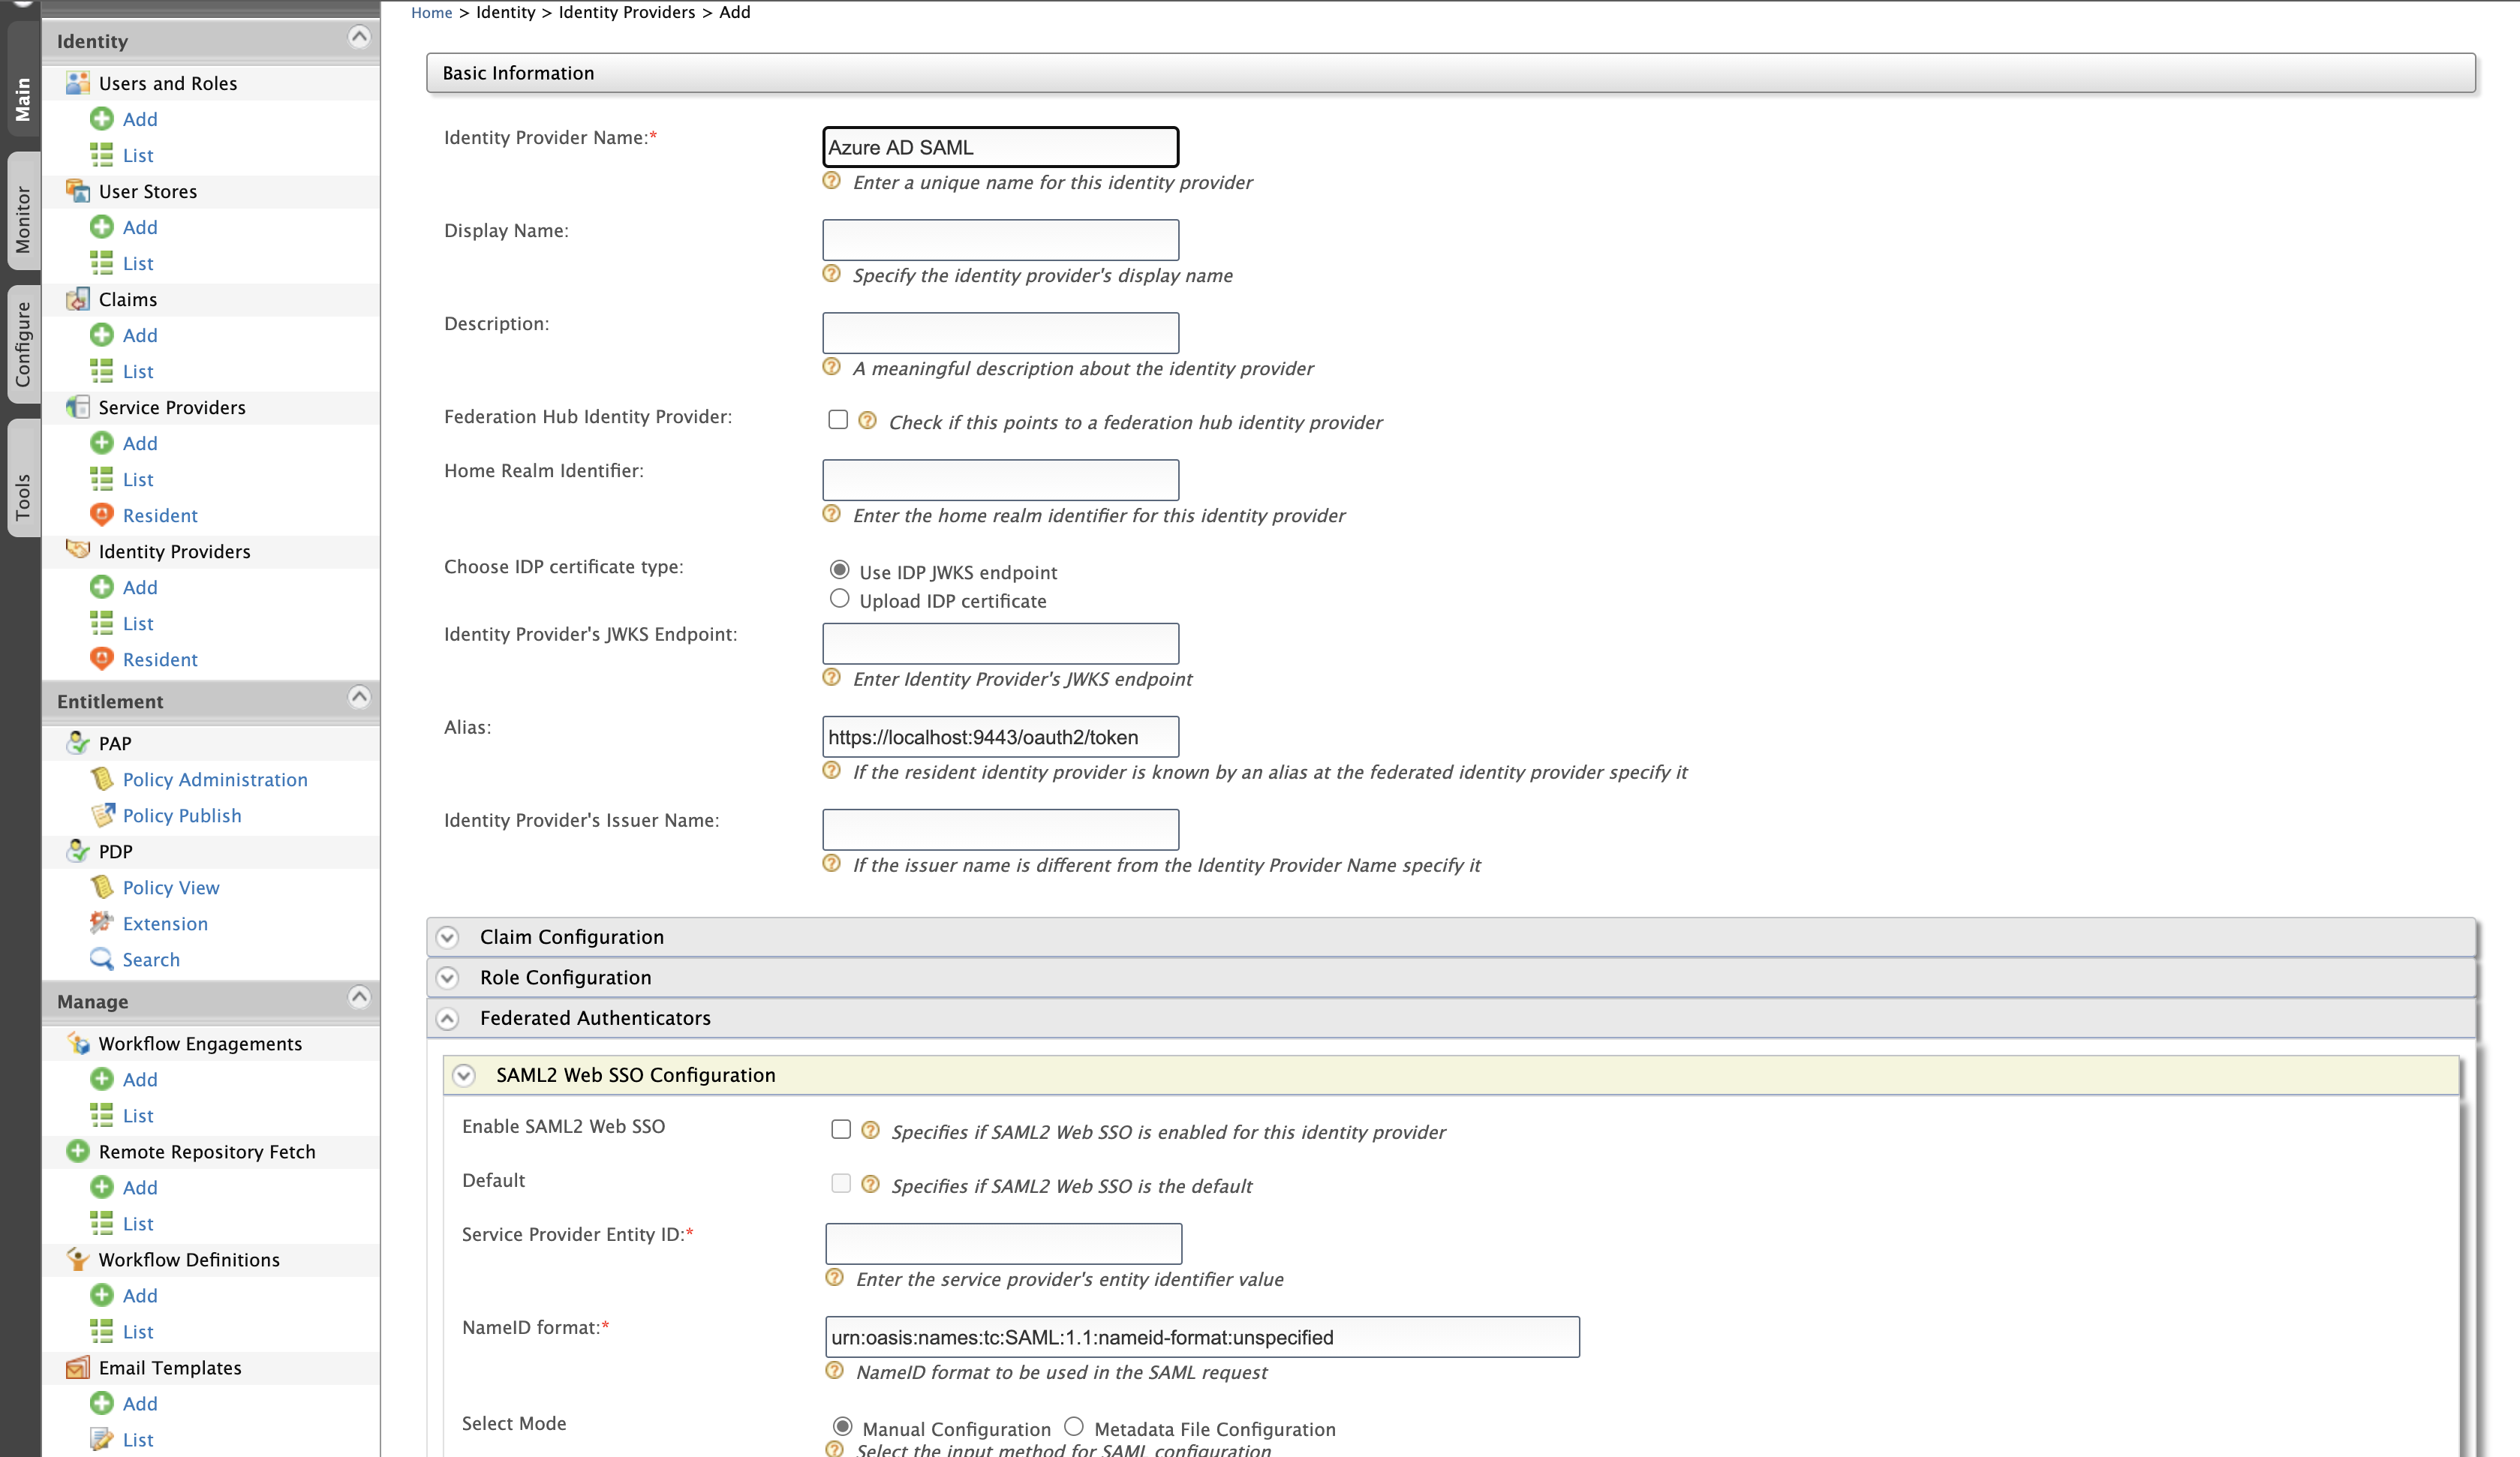Check the Federation Hub Identity Provider checkbox
The image size is (2520, 1457).
[x=838, y=420]
